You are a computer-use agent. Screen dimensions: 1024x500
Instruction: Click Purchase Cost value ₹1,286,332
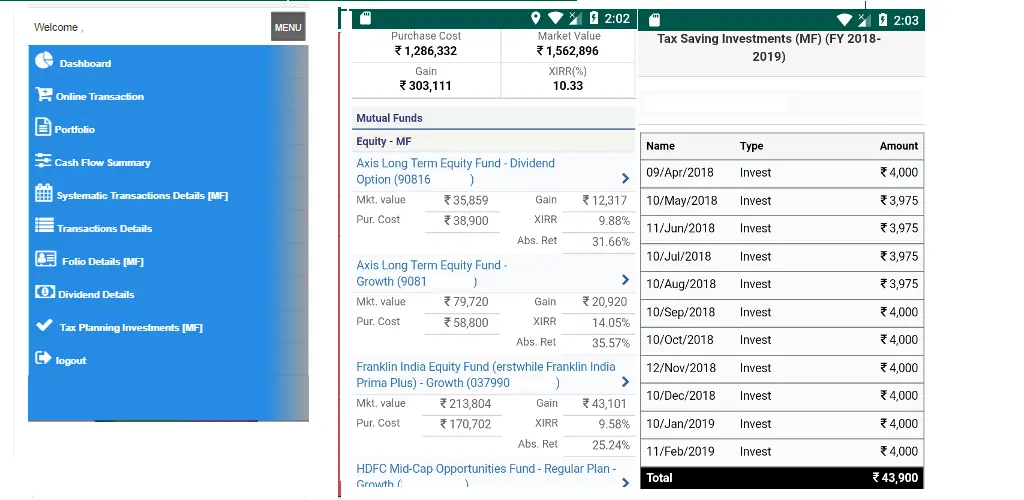click(426, 51)
